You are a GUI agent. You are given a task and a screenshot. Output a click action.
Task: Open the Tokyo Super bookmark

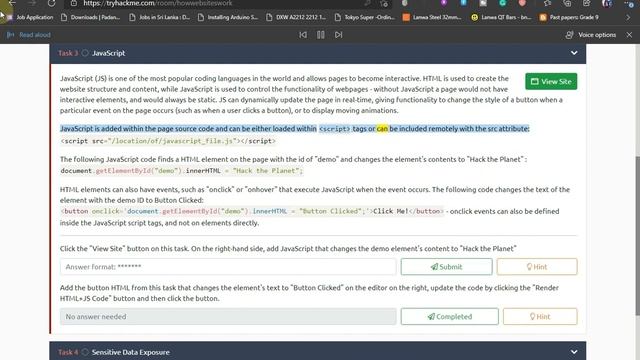[x=364, y=17]
